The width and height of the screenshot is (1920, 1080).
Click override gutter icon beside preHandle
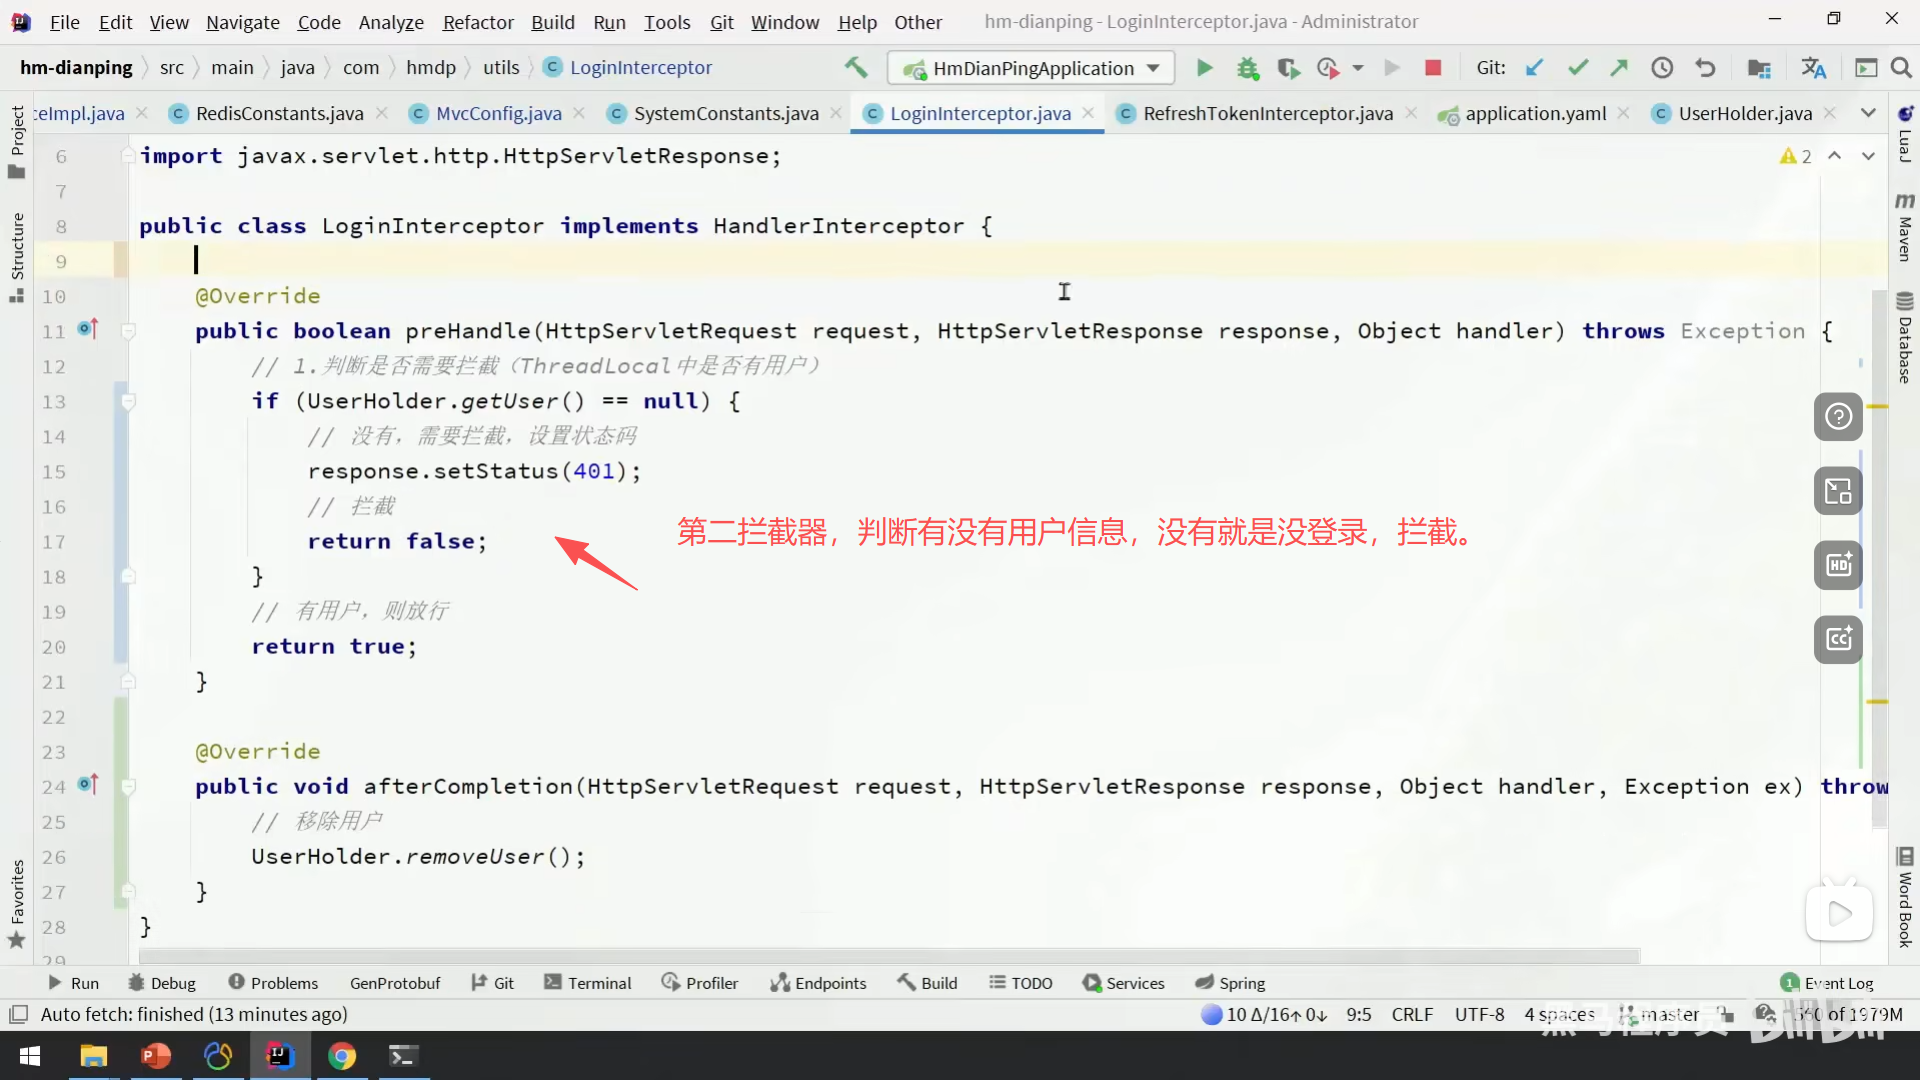(88, 329)
